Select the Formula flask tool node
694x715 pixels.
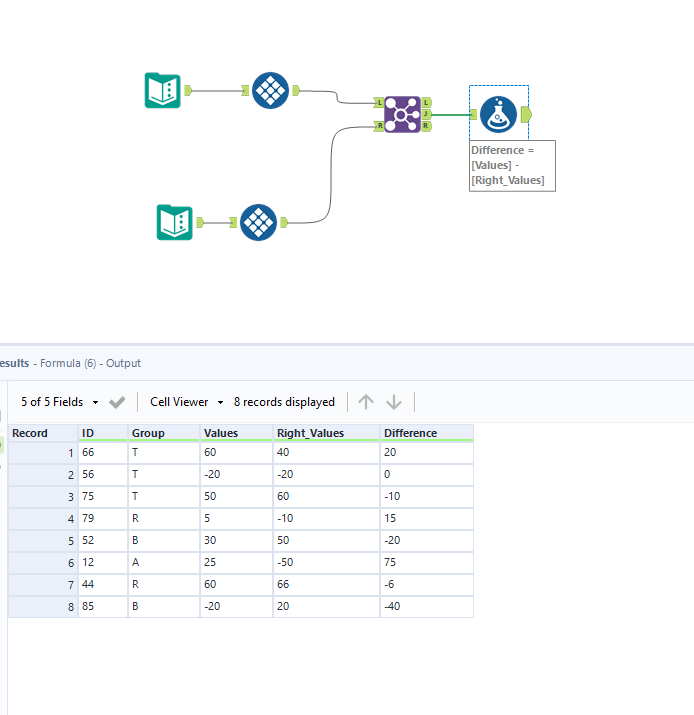499,114
